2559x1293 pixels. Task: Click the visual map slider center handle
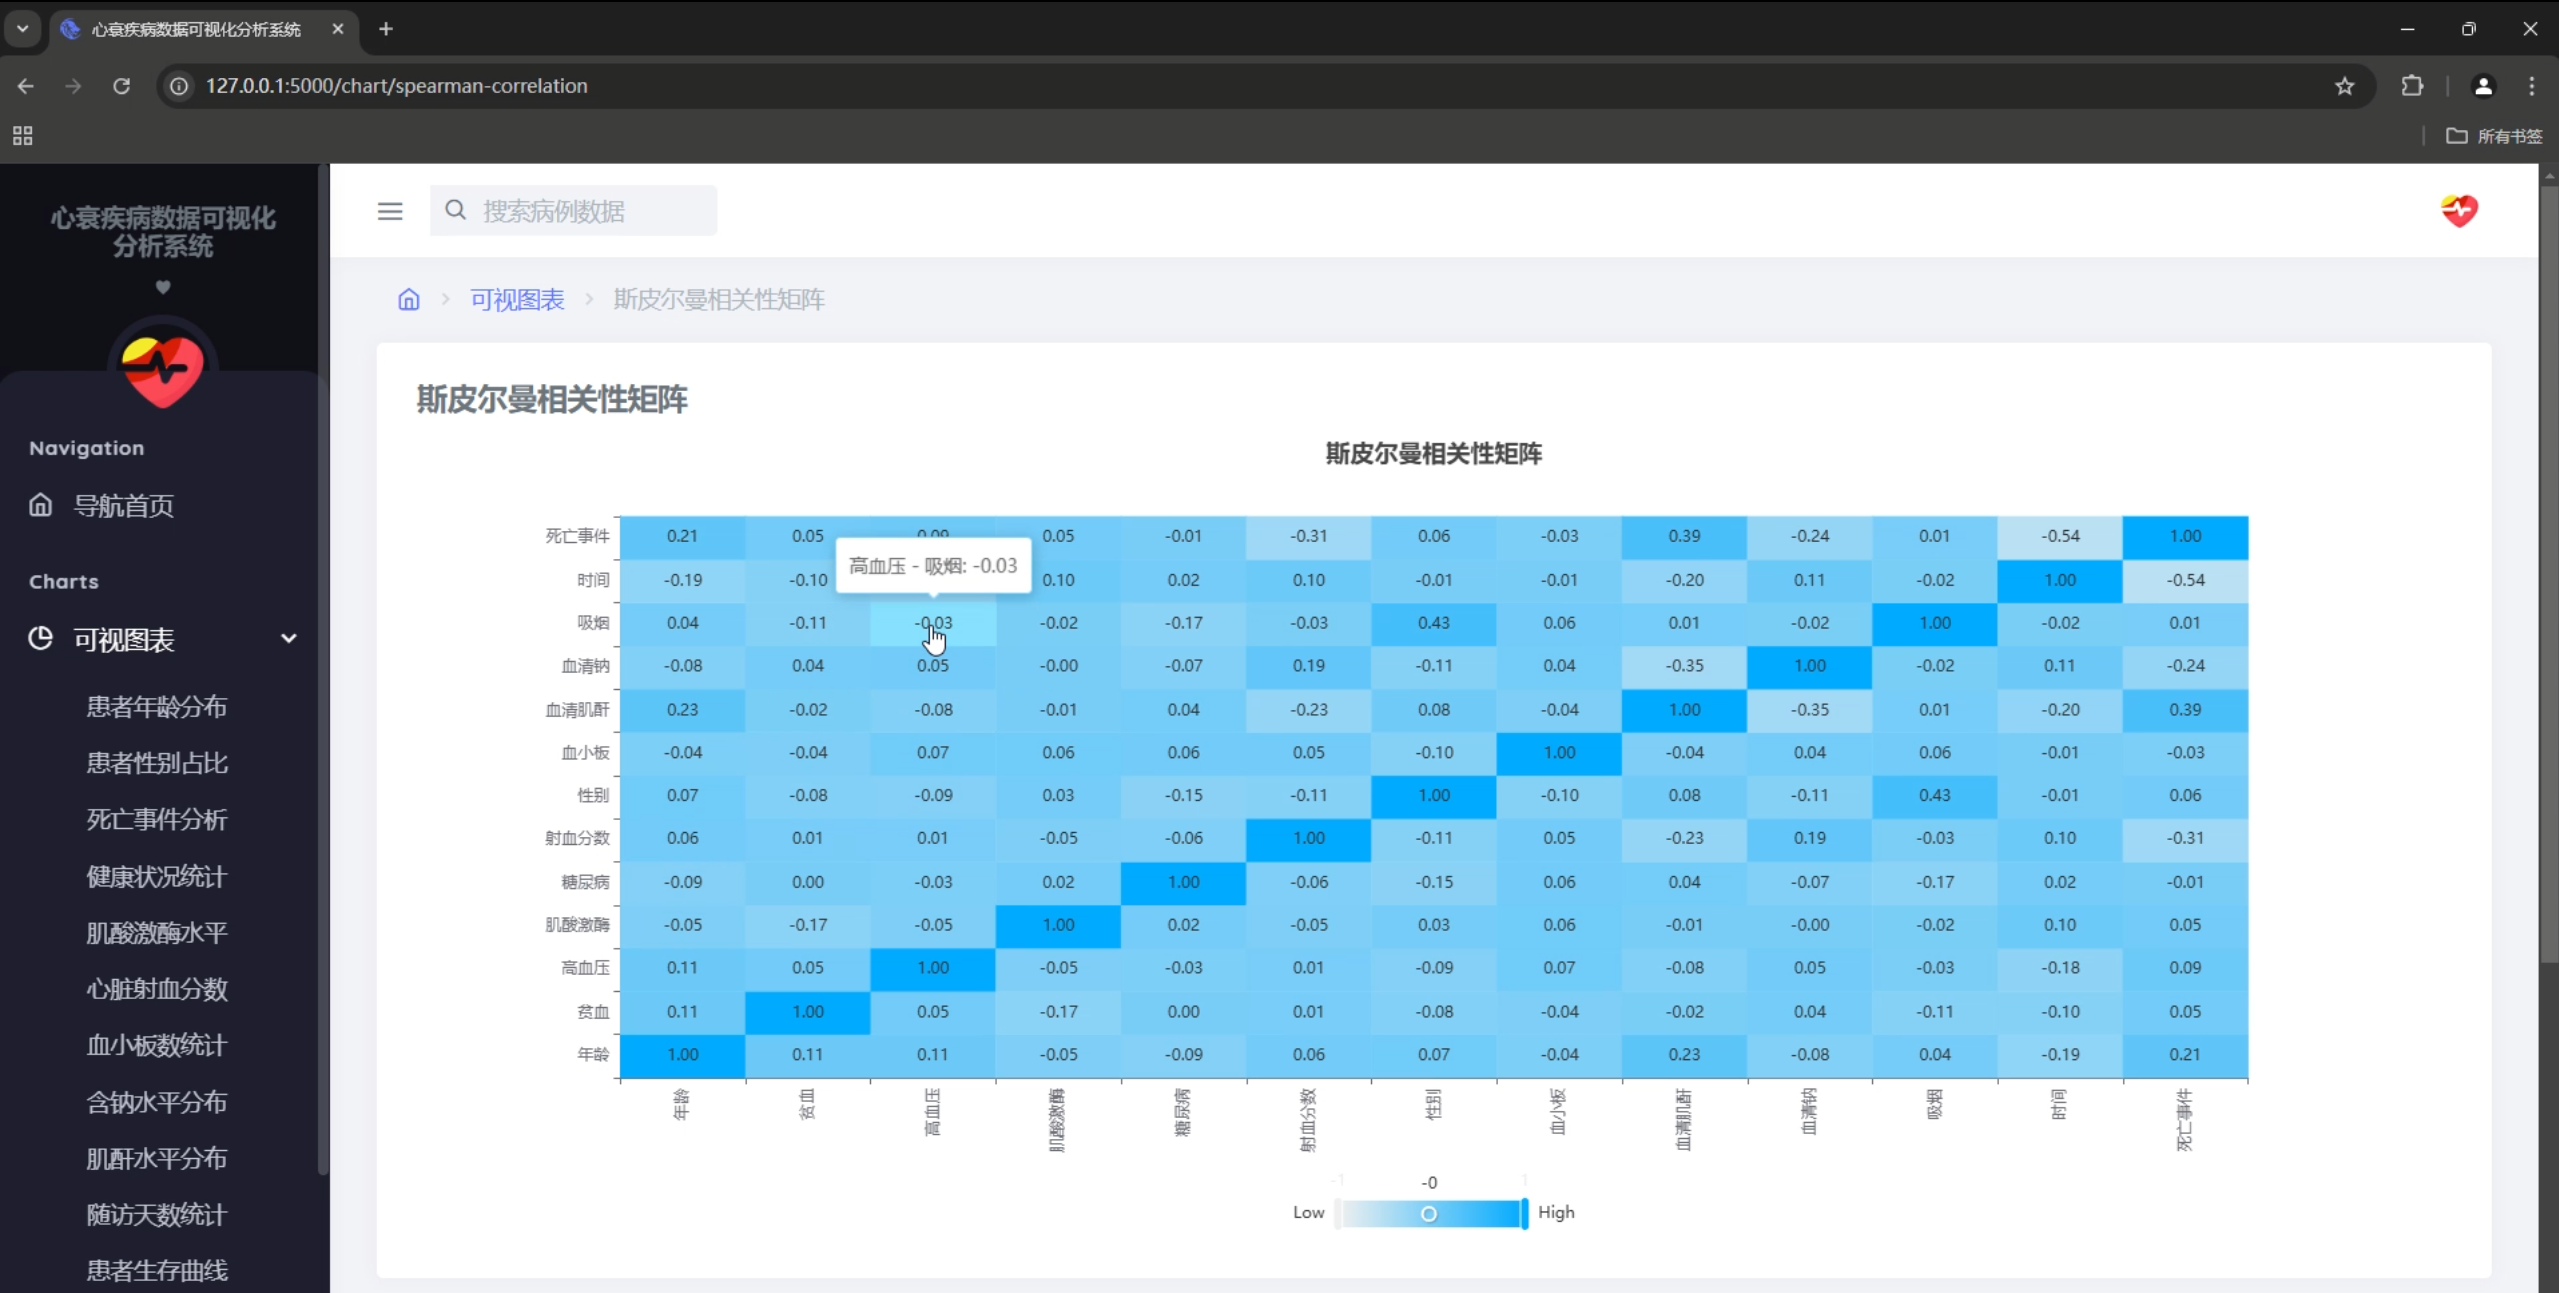(1429, 1213)
